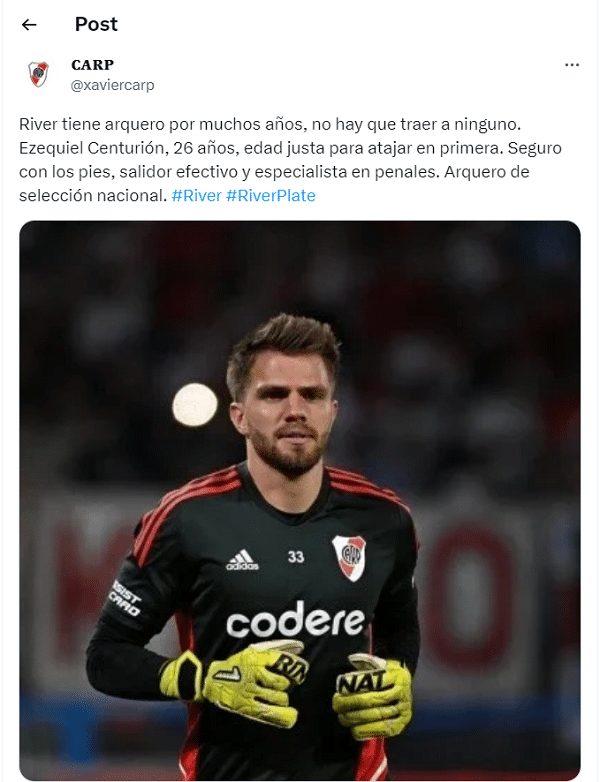Open the CARP display name profile
Screen dimensions: 600x782
pos(92,65)
